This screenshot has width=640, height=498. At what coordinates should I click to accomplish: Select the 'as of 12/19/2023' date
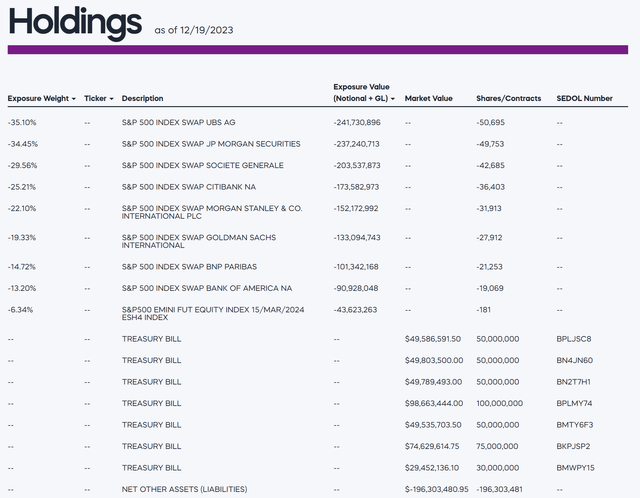pyautogui.click(x=194, y=30)
